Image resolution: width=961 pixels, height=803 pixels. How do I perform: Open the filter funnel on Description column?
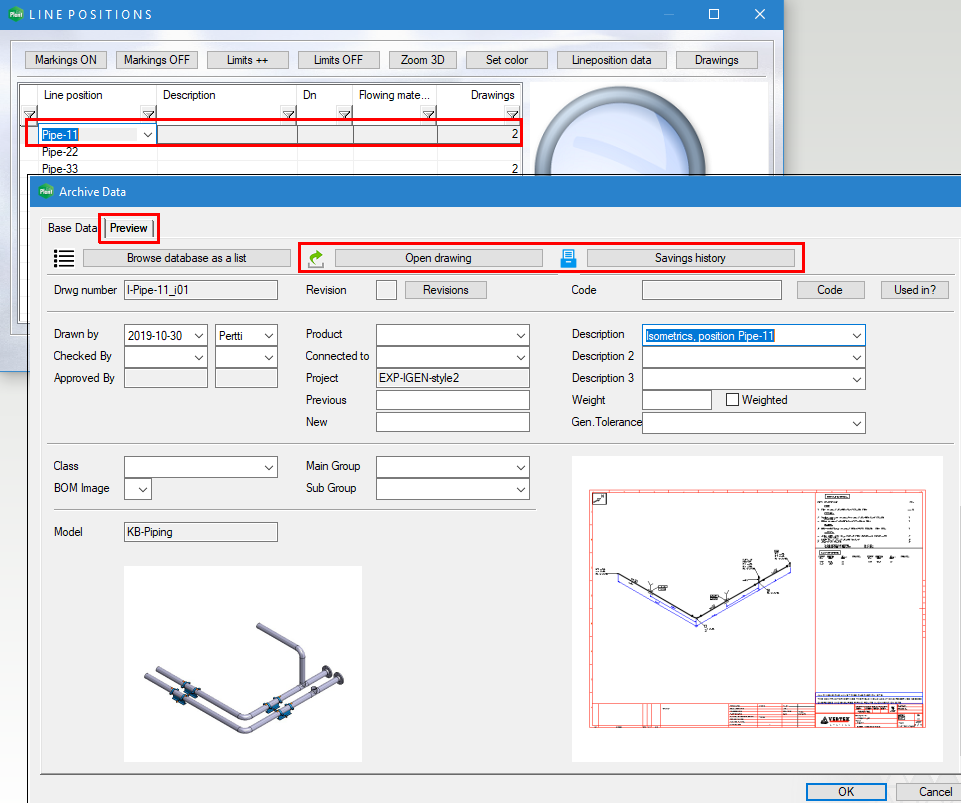pyautogui.click(x=288, y=114)
